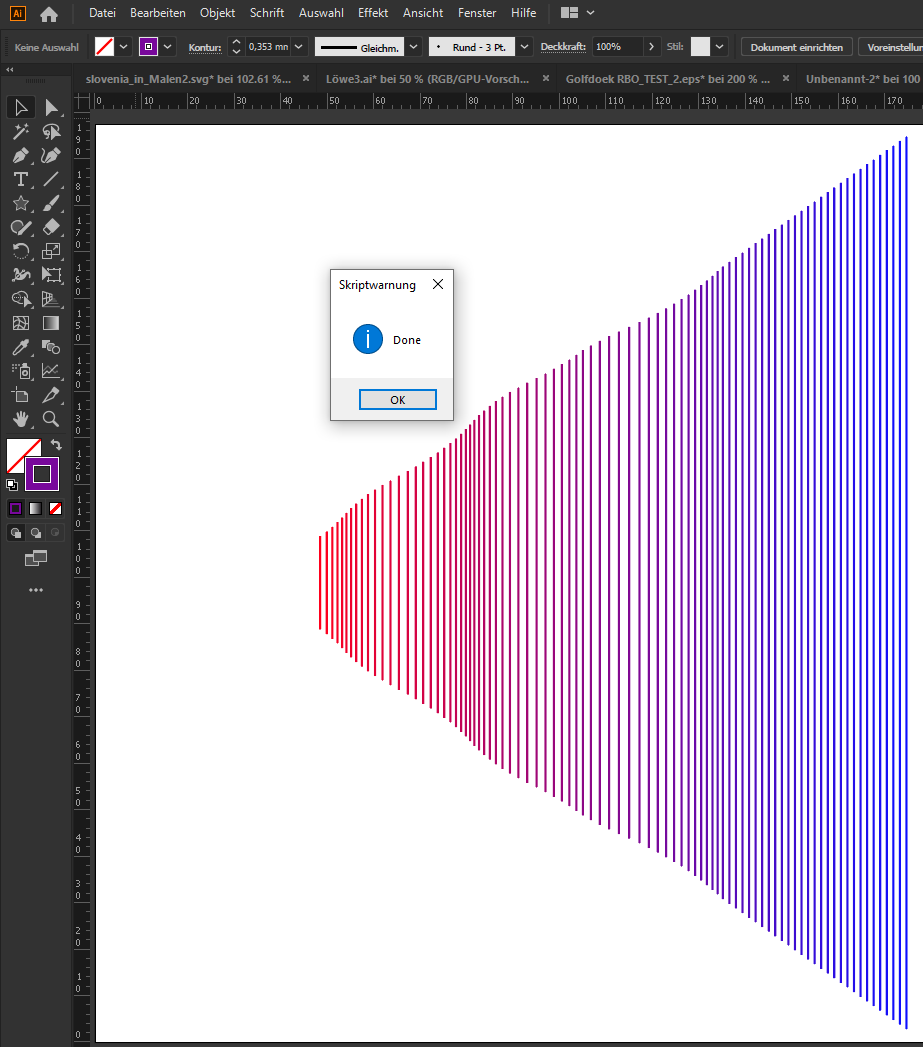923x1047 pixels.
Task: Open the brush definition dropdown
Action: pyautogui.click(x=523, y=46)
